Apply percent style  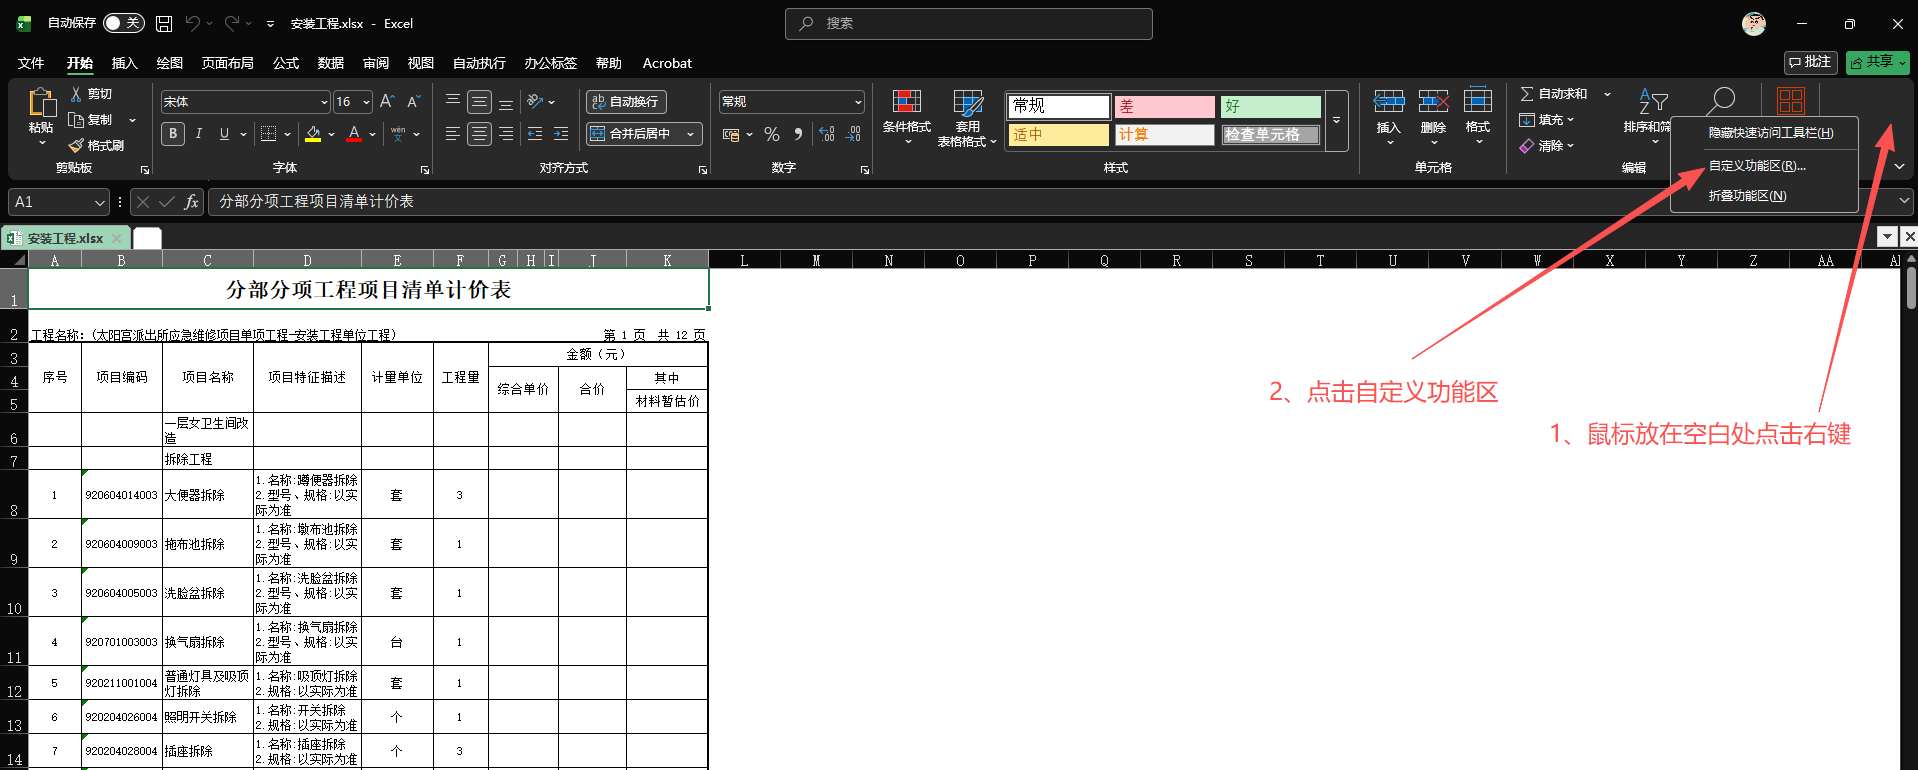point(772,134)
